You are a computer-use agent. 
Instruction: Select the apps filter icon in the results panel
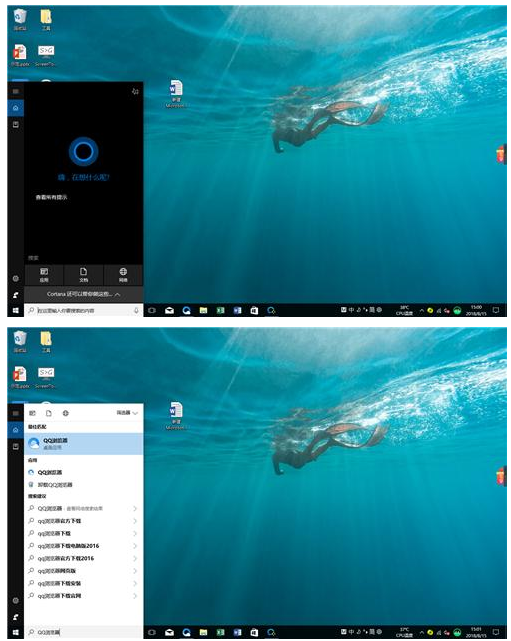click(x=33, y=413)
